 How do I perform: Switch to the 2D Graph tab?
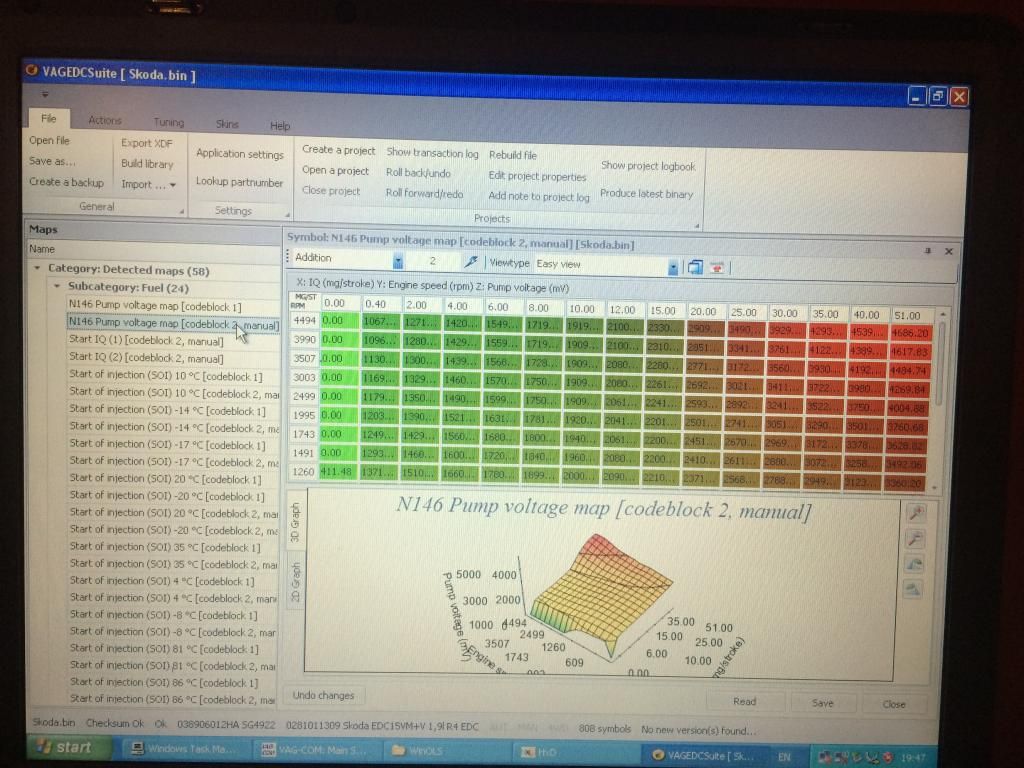point(295,581)
